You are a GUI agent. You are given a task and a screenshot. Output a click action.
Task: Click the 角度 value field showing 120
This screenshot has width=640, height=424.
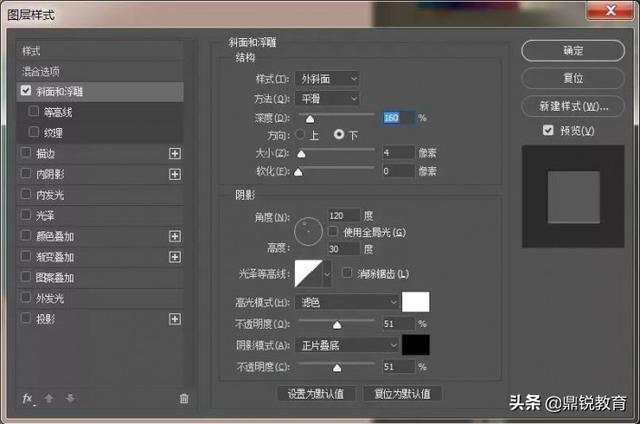click(344, 215)
